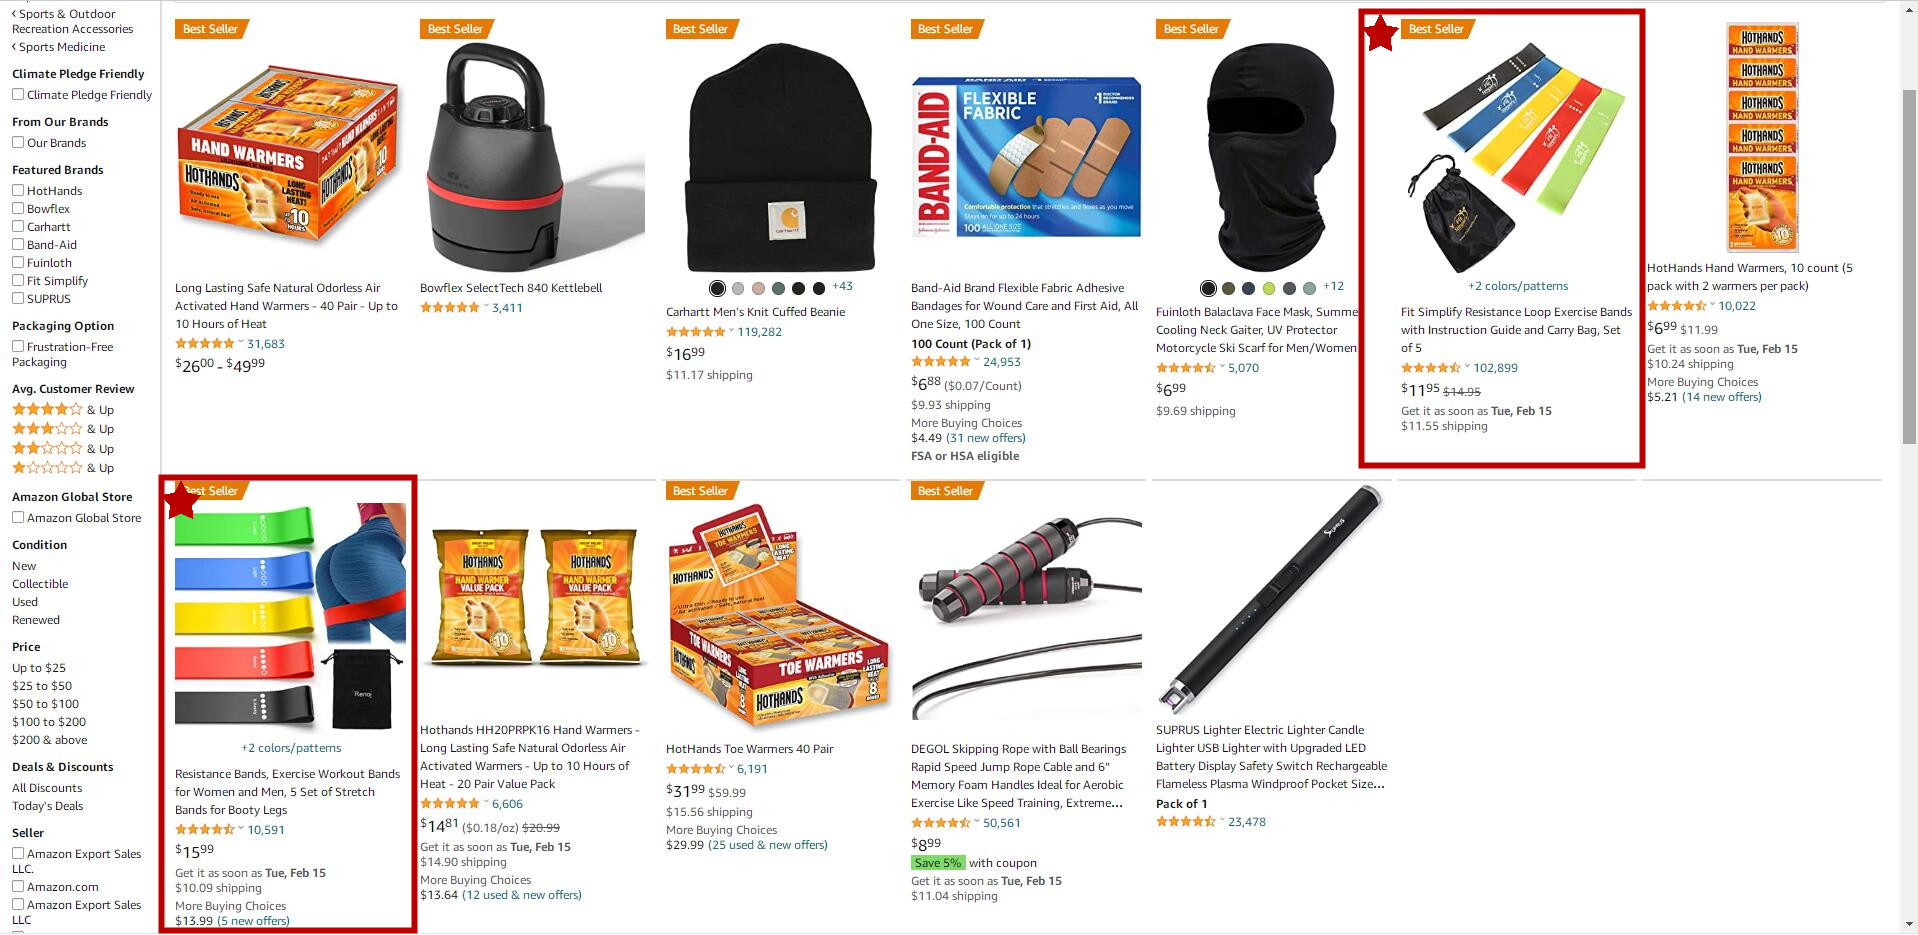Select green color swatch on Balaclava Face Mask
The width and height of the screenshot is (1918, 935).
click(x=1269, y=289)
